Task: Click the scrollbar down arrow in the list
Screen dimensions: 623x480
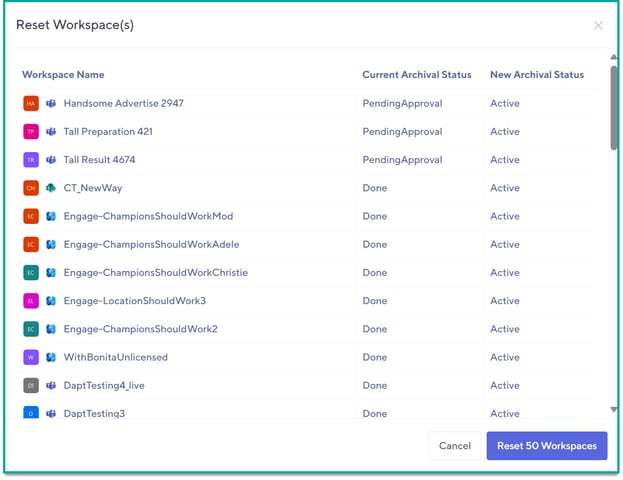Action: click(x=613, y=409)
